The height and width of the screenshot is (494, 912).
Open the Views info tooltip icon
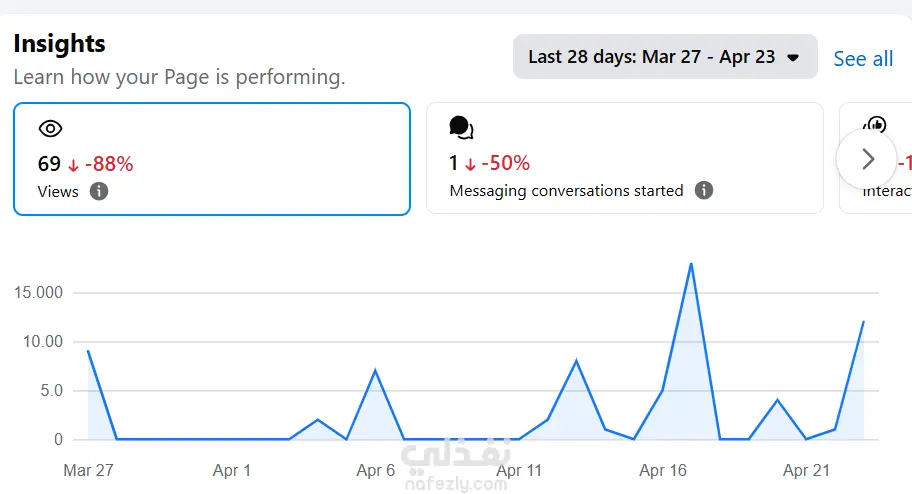tap(99, 191)
